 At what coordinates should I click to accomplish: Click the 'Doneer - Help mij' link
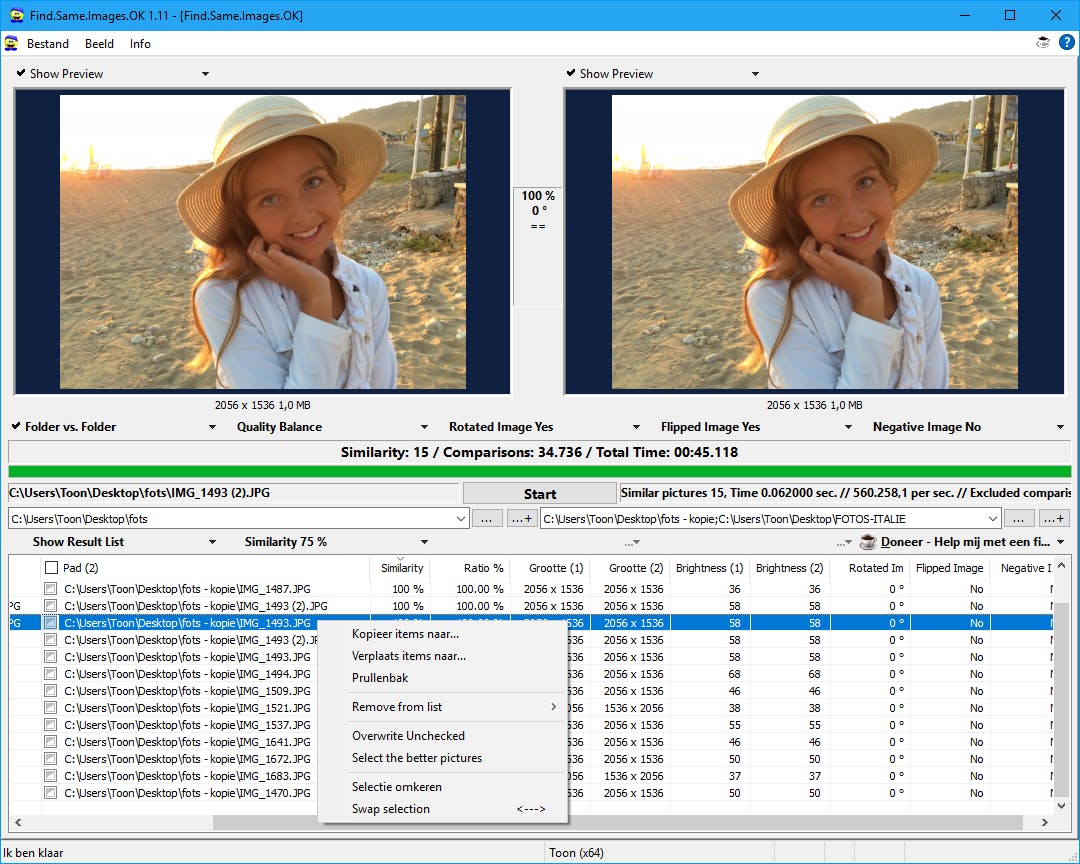(964, 542)
